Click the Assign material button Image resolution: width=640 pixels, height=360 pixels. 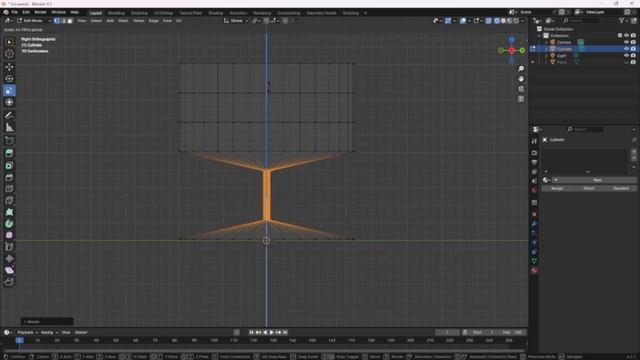[x=557, y=189]
